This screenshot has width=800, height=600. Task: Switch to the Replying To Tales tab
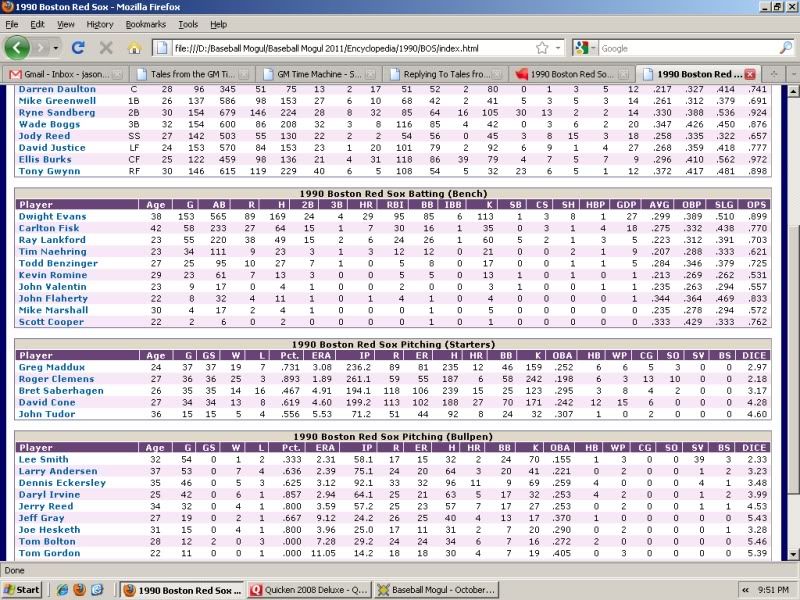click(445, 74)
